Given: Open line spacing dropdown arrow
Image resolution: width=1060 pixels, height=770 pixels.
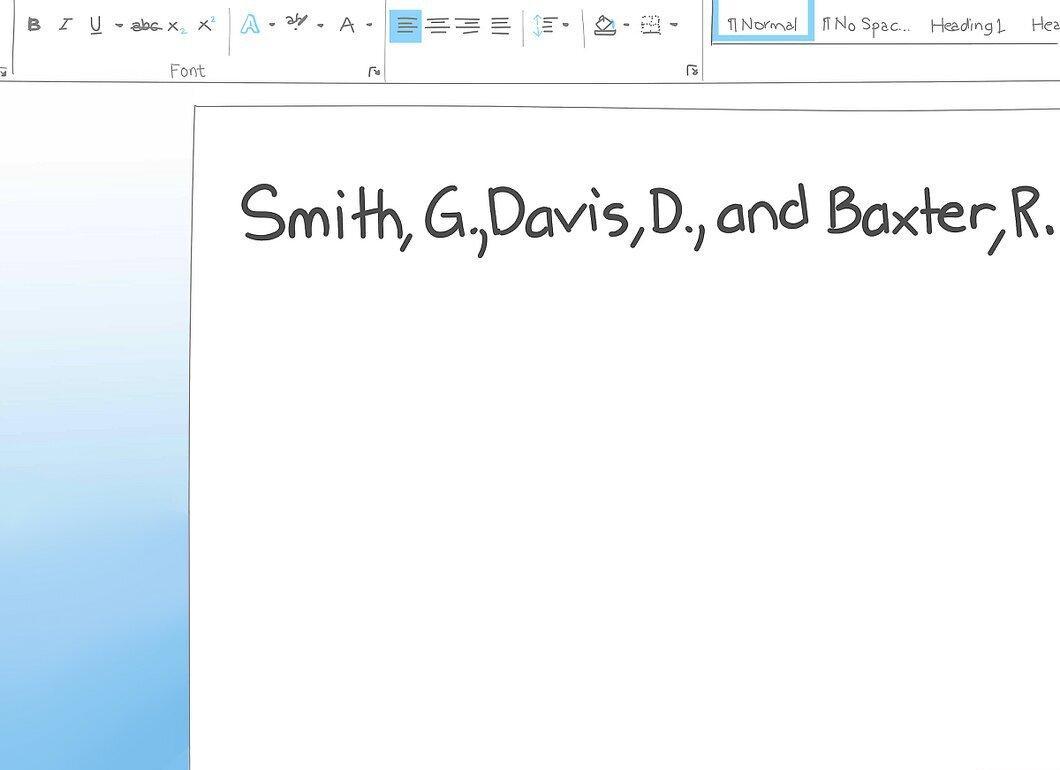Looking at the screenshot, I should point(566,26).
